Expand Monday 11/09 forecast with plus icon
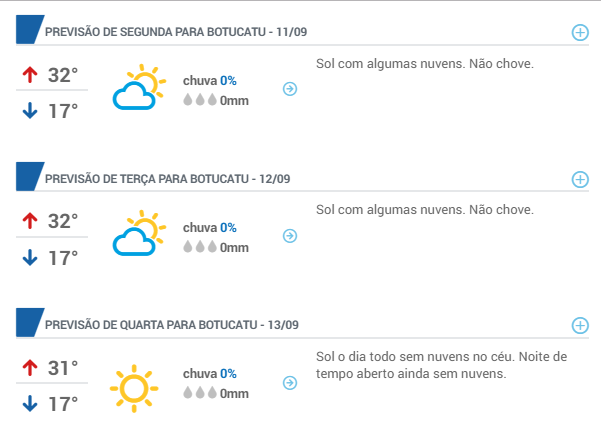The height and width of the screenshot is (447, 601). point(580,33)
